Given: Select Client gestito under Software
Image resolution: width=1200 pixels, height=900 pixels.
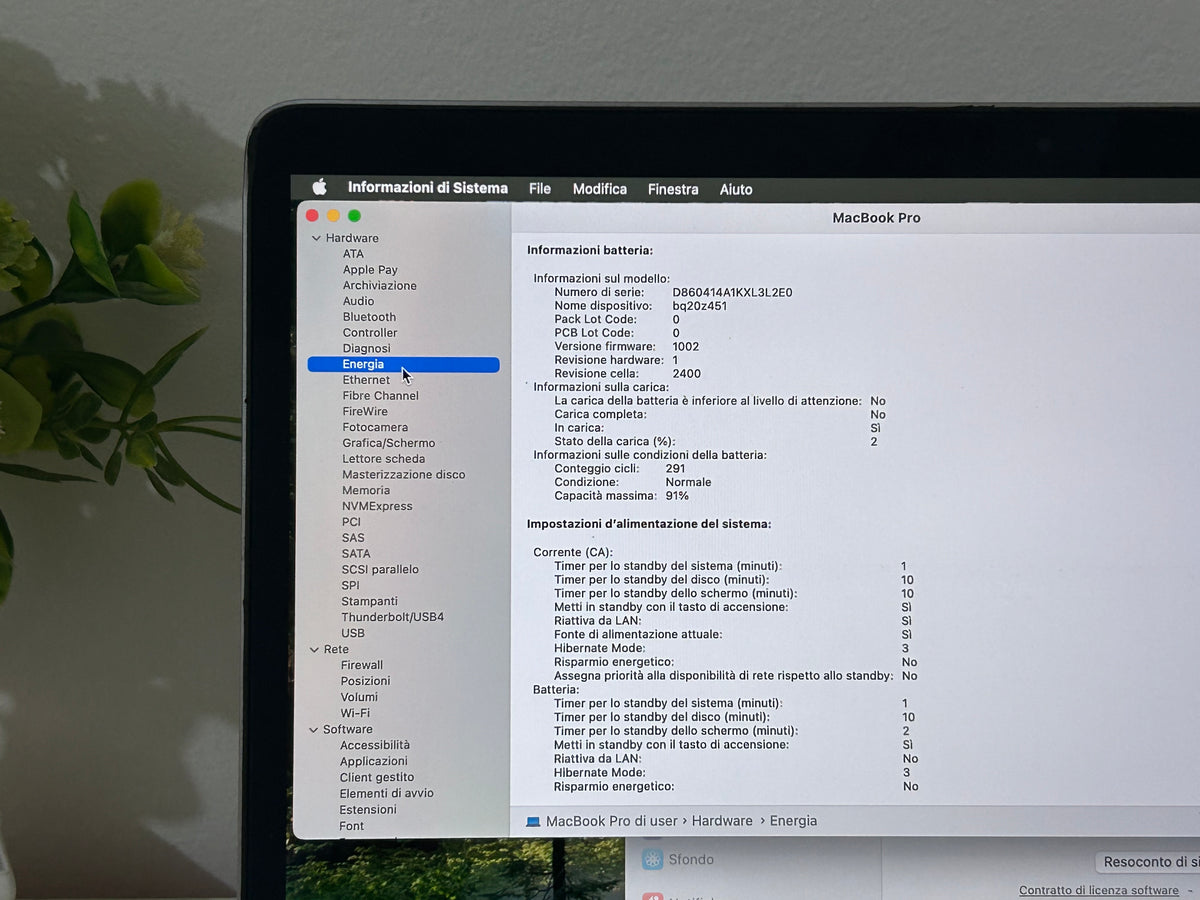Looking at the screenshot, I should [377, 777].
